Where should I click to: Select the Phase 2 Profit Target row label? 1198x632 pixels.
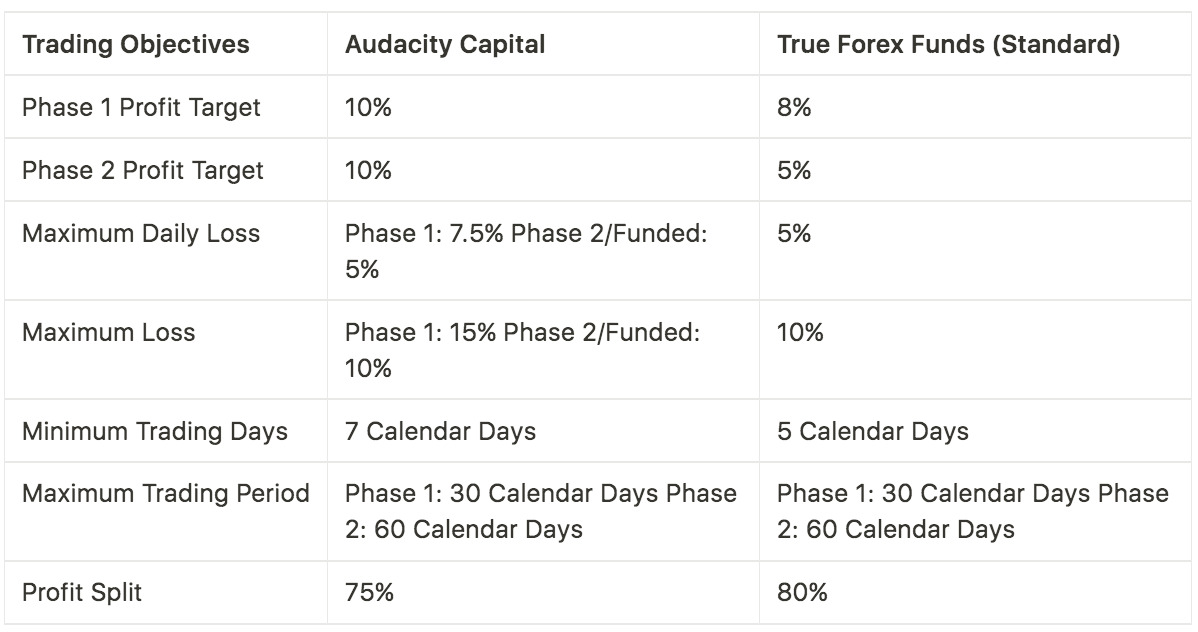coord(142,170)
